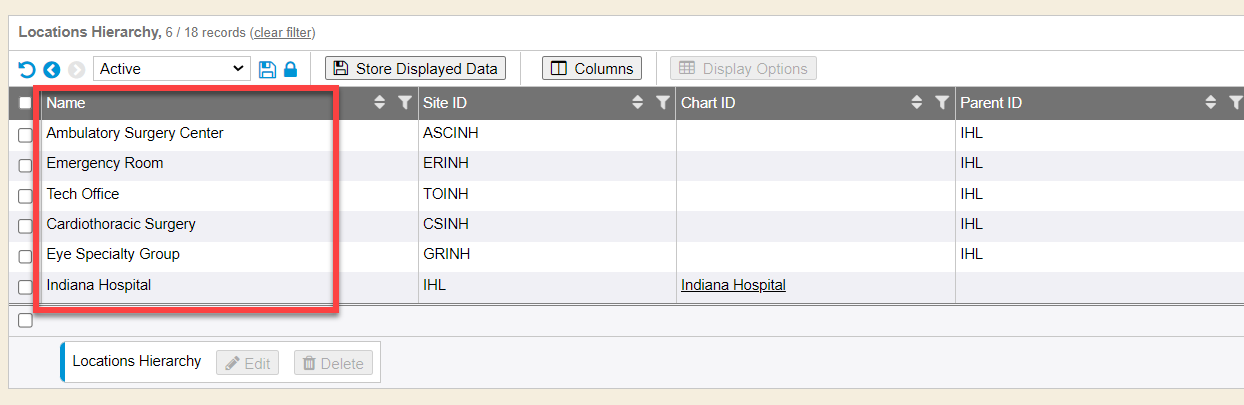Sort the Parent ID column

(1211, 102)
